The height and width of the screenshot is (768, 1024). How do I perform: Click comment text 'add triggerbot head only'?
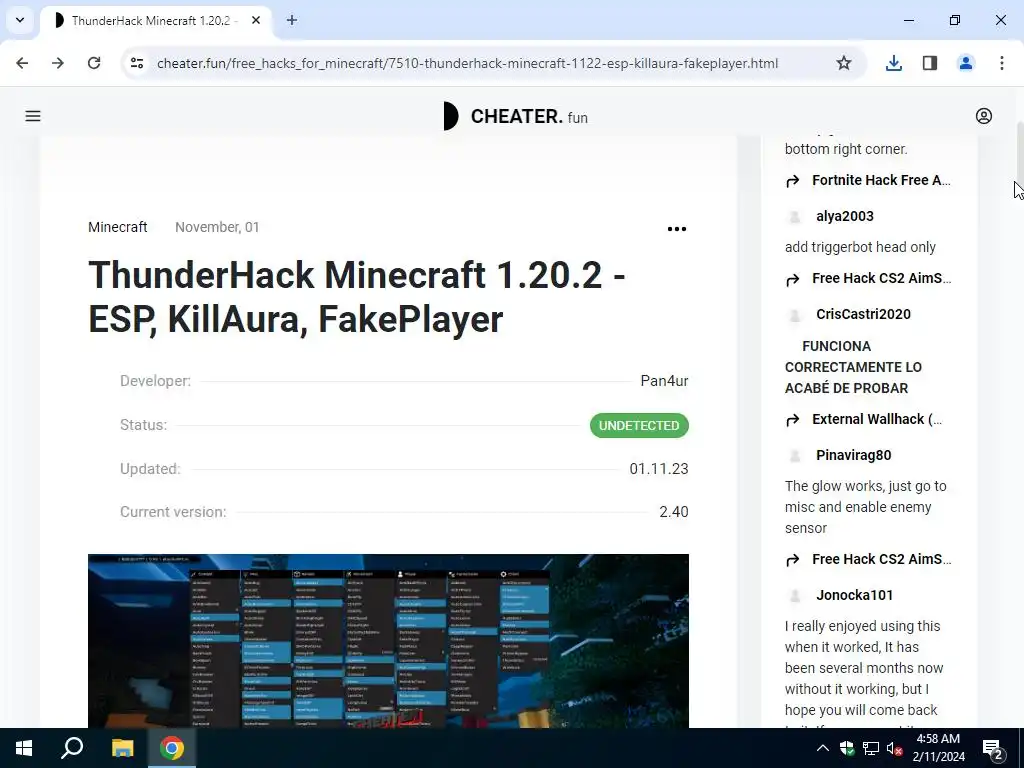point(860,248)
